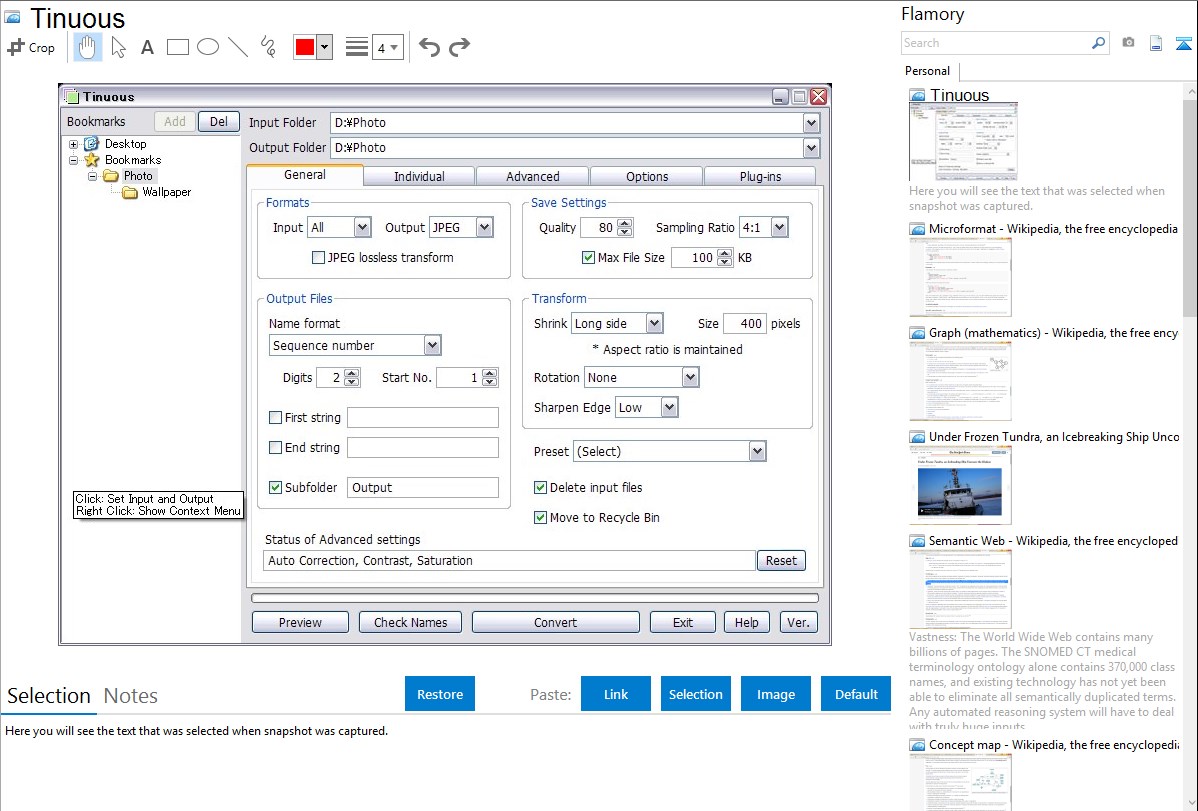The image size is (1198, 811).
Task: Uncheck the Max File Size option
Action: click(588, 258)
